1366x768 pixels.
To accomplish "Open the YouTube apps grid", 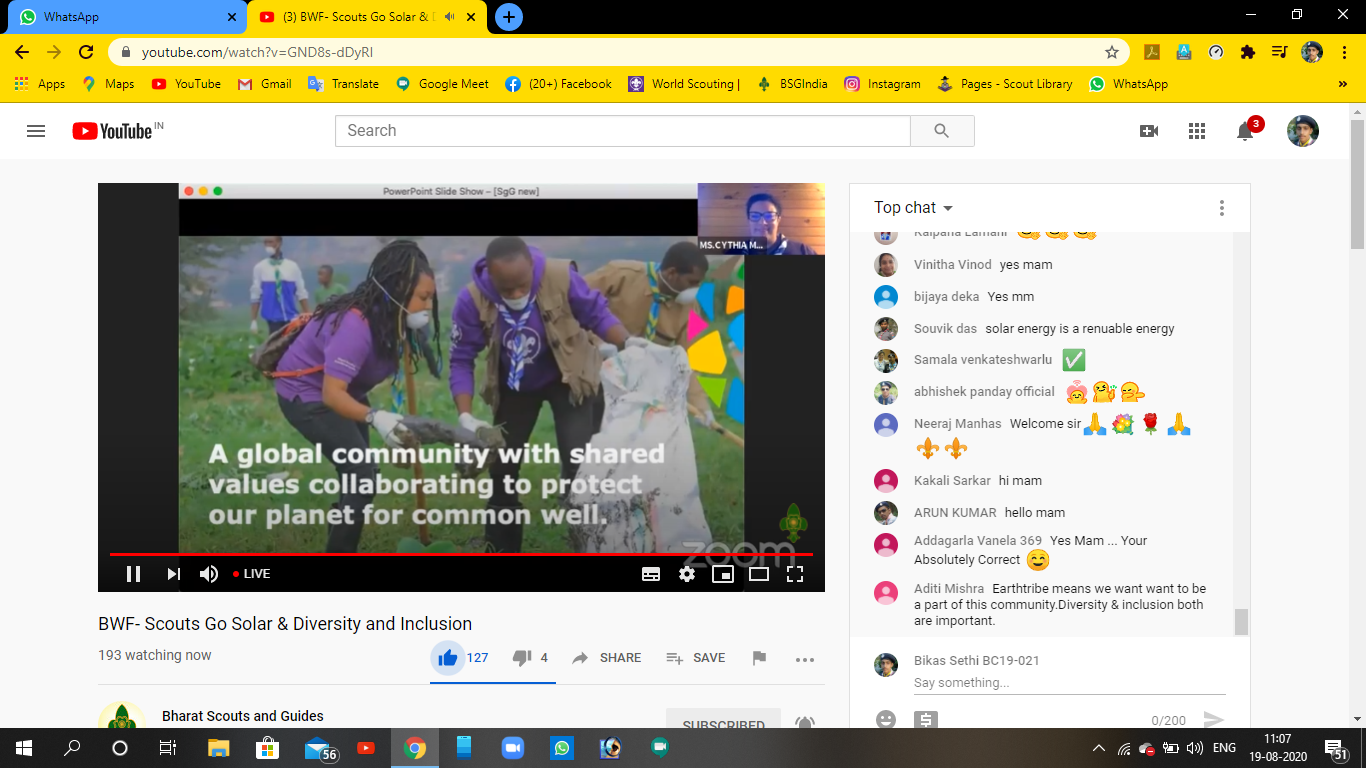I will pyautogui.click(x=1197, y=131).
